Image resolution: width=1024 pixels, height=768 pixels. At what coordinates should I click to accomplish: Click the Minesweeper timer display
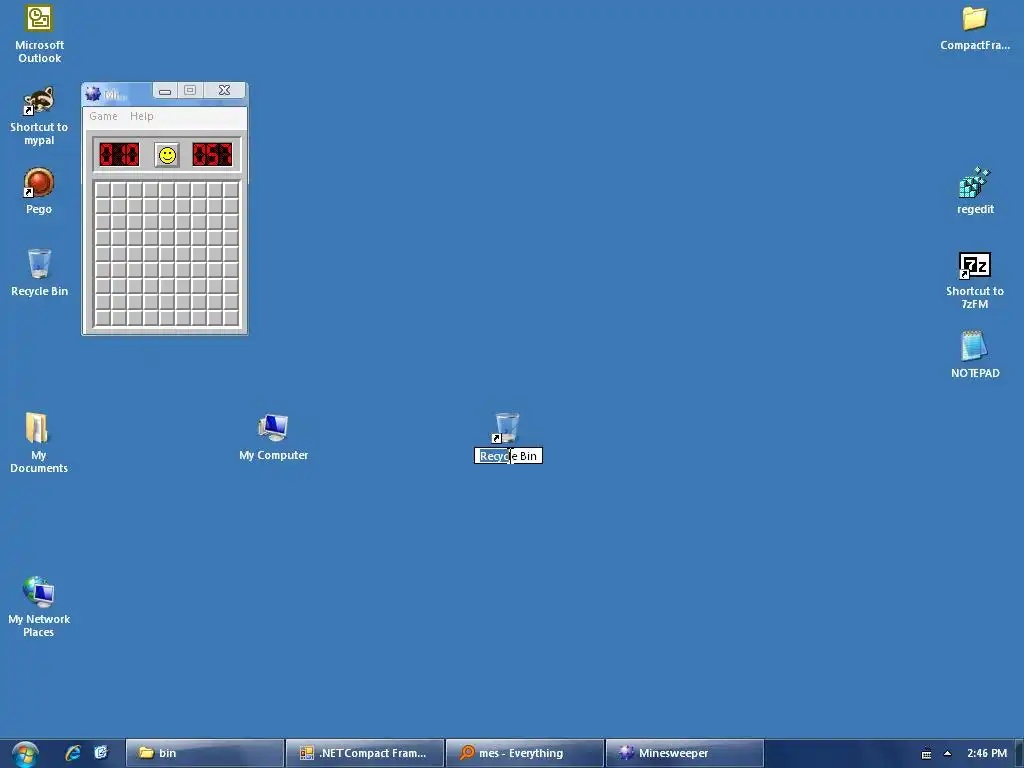tap(212, 155)
